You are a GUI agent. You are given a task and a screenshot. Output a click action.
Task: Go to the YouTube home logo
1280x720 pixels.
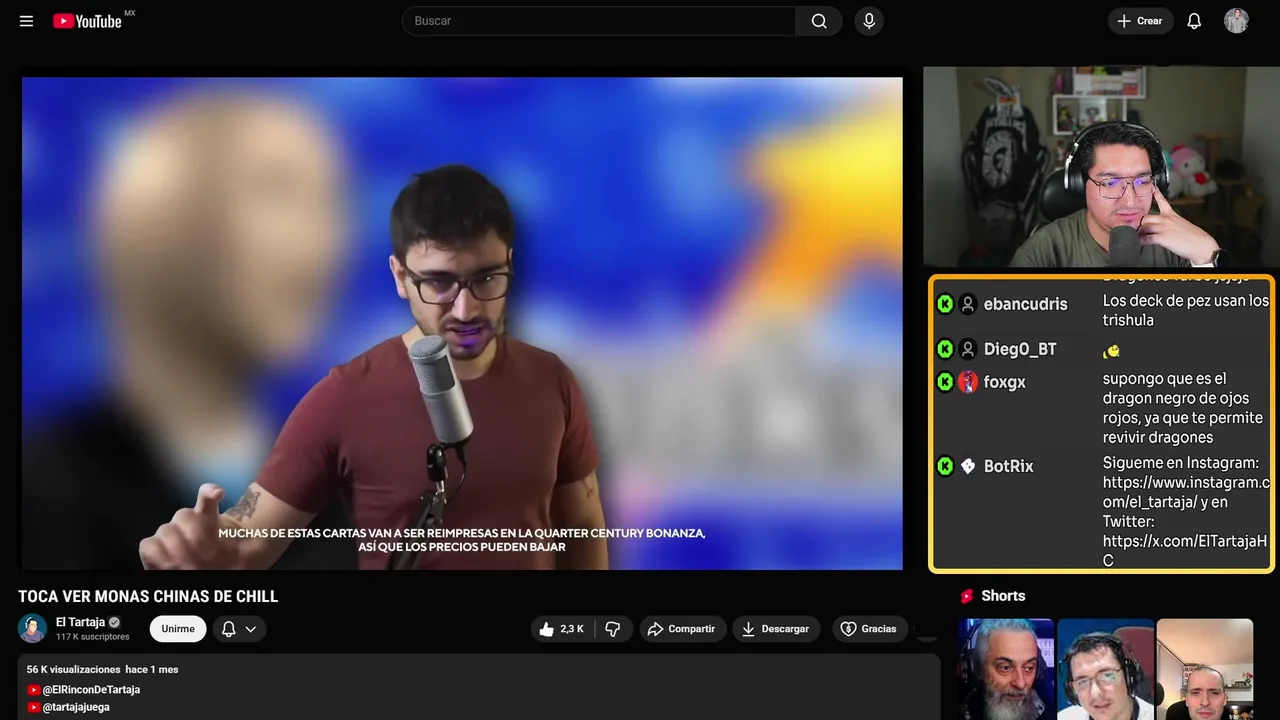tap(88, 21)
